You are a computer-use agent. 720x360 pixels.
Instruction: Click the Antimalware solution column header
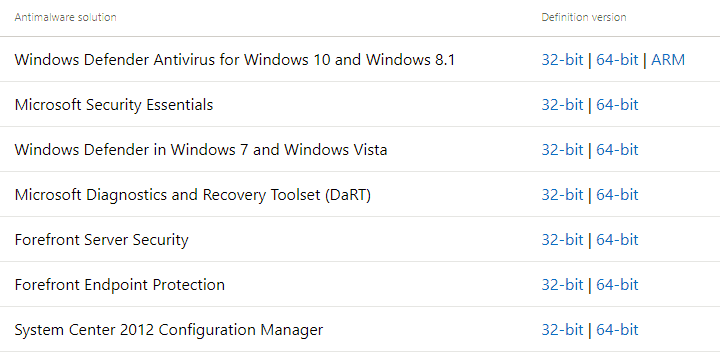point(65,17)
